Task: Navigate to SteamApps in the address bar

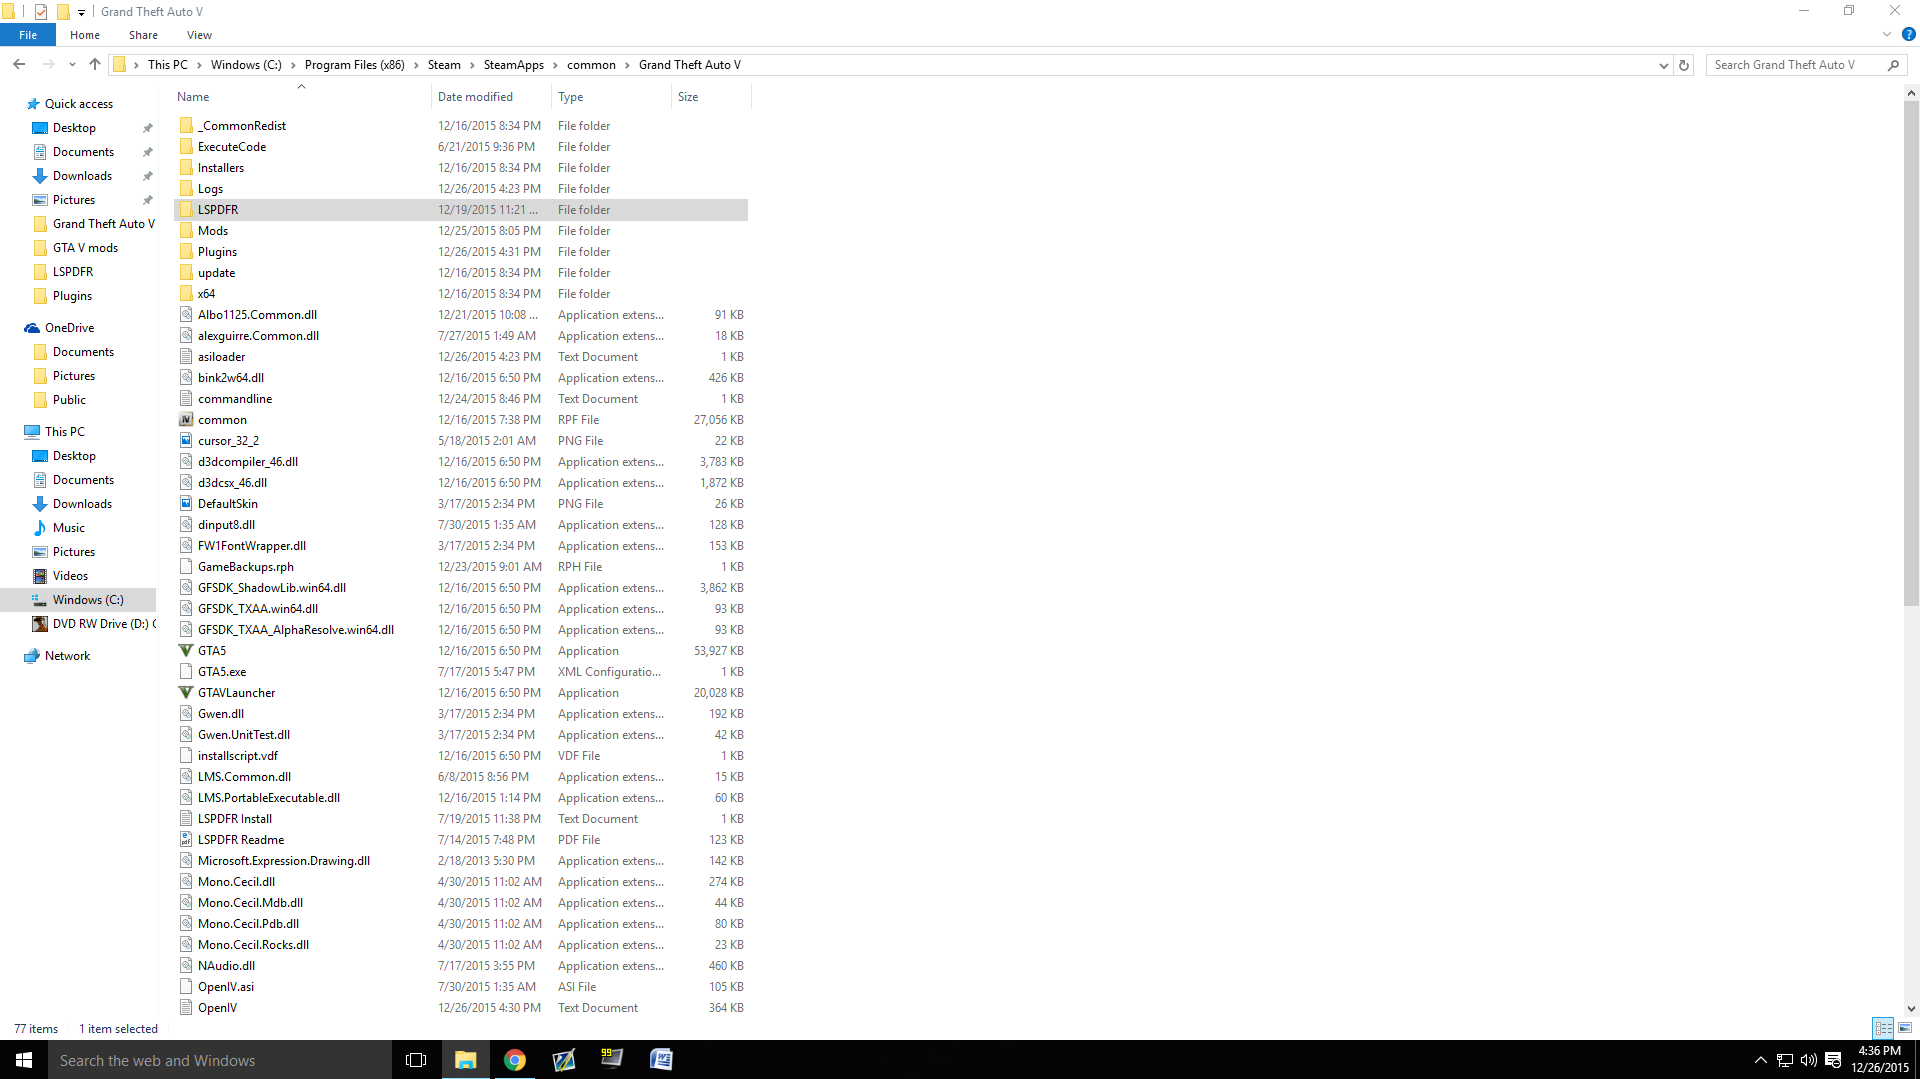Action: click(x=514, y=65)
